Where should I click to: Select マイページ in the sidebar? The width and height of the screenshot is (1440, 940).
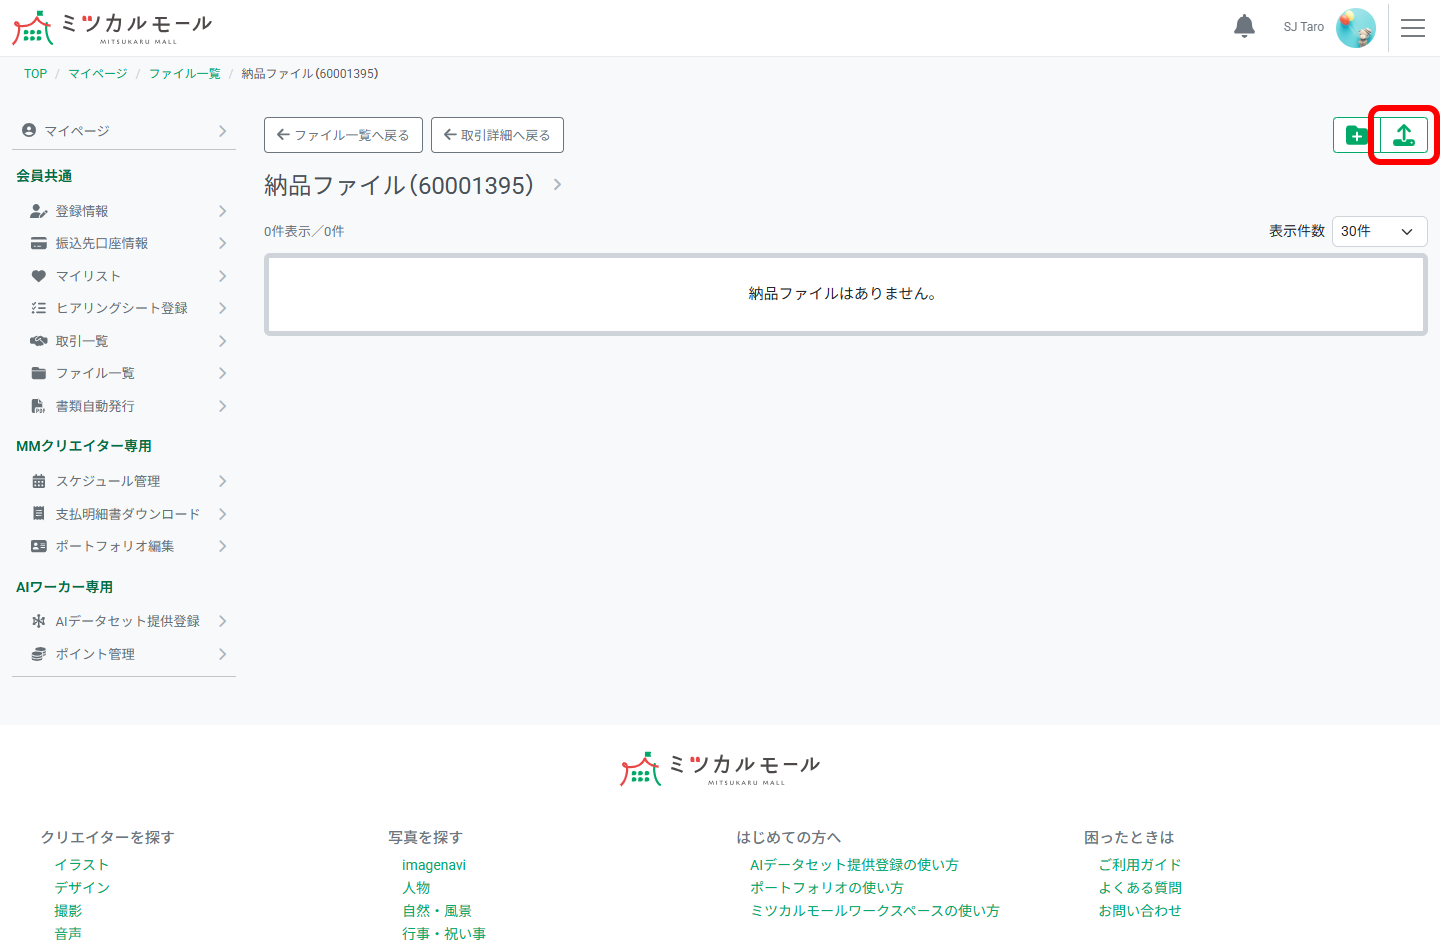click(75, 130)
